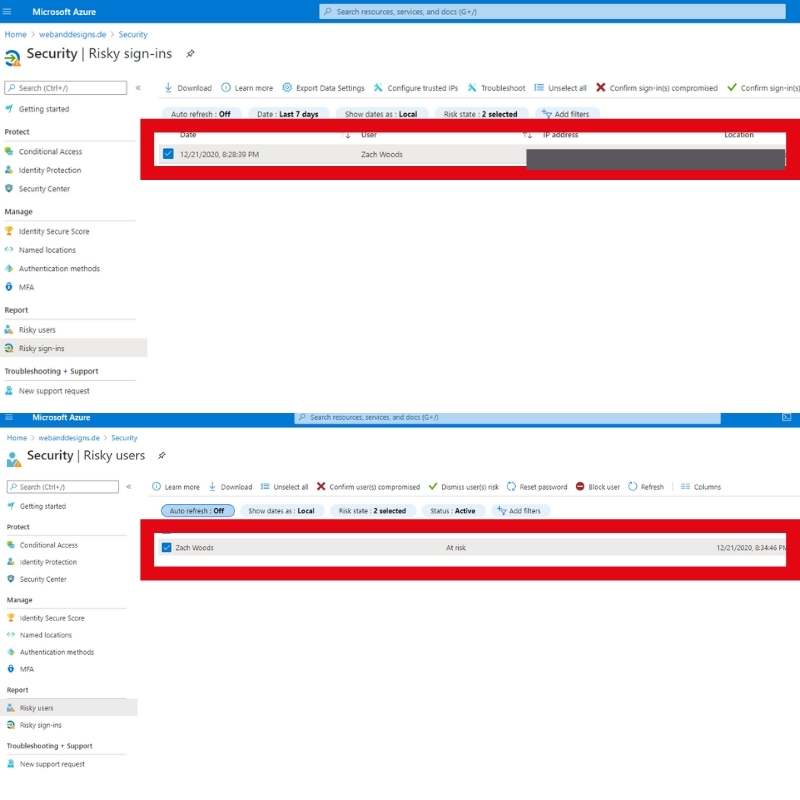Toggle Auto refresh filter on Risky users page
800x800 pixels.
point(197,511)
